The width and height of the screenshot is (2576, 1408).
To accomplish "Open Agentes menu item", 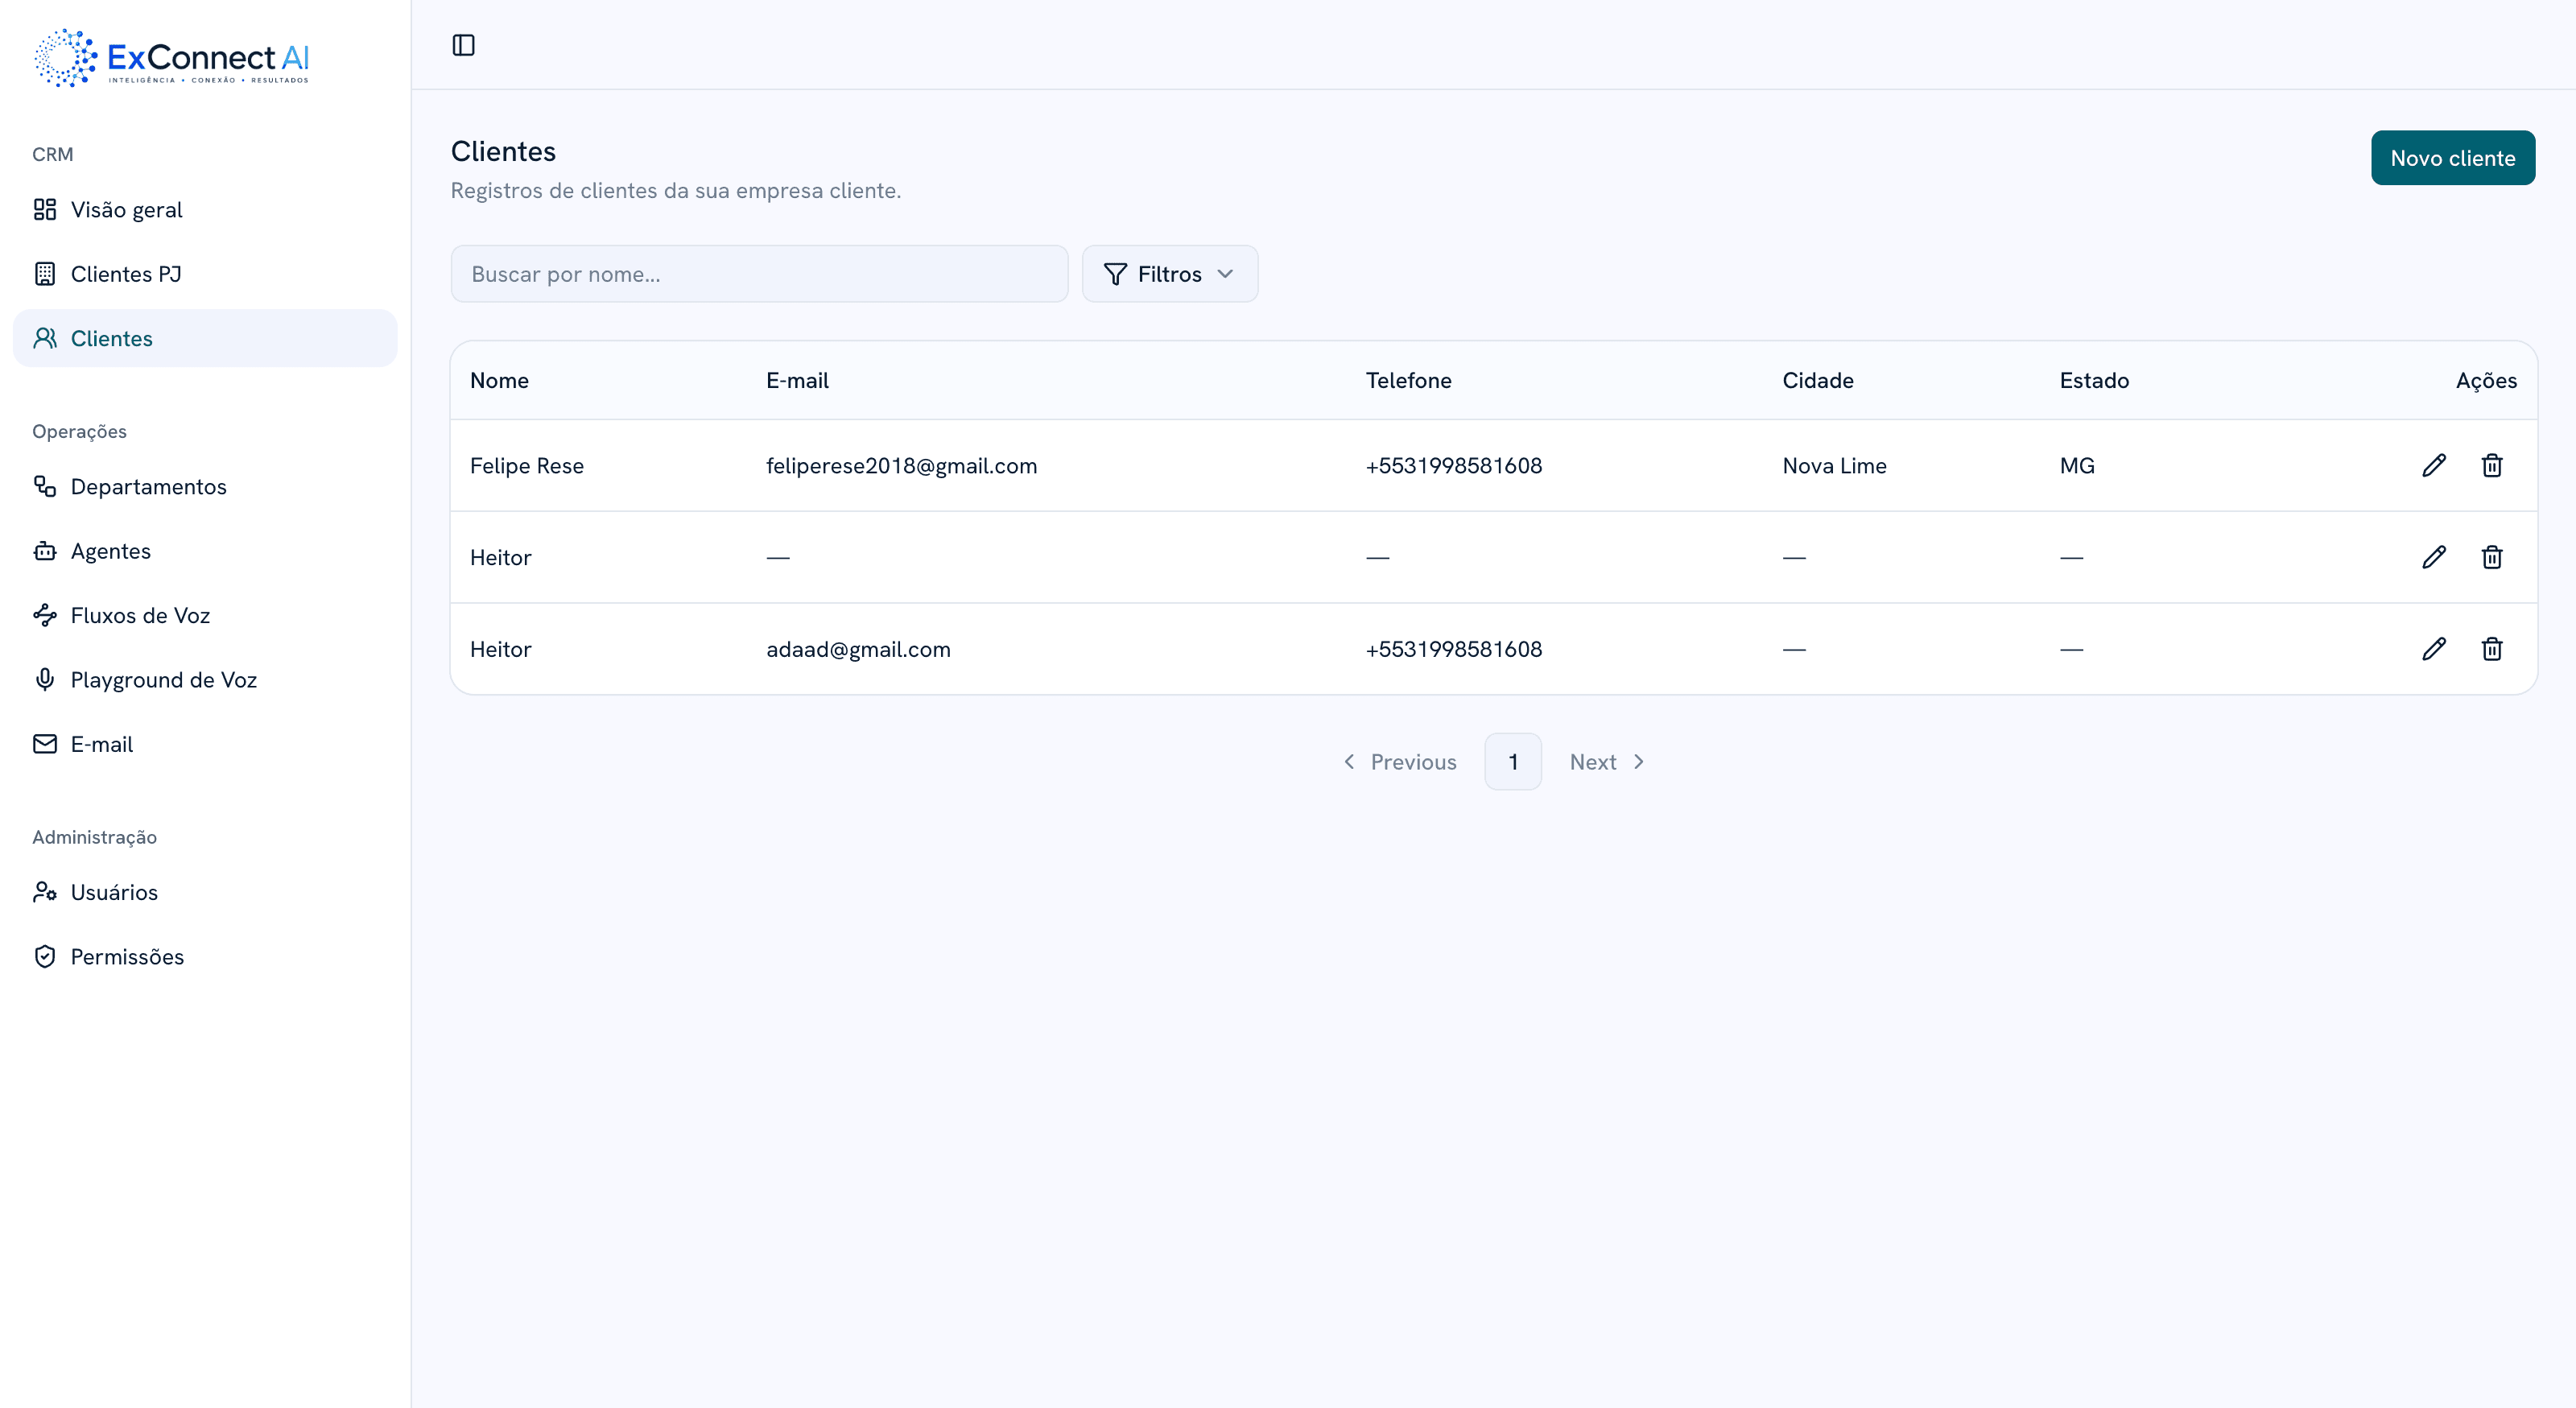I will point(205,551).
